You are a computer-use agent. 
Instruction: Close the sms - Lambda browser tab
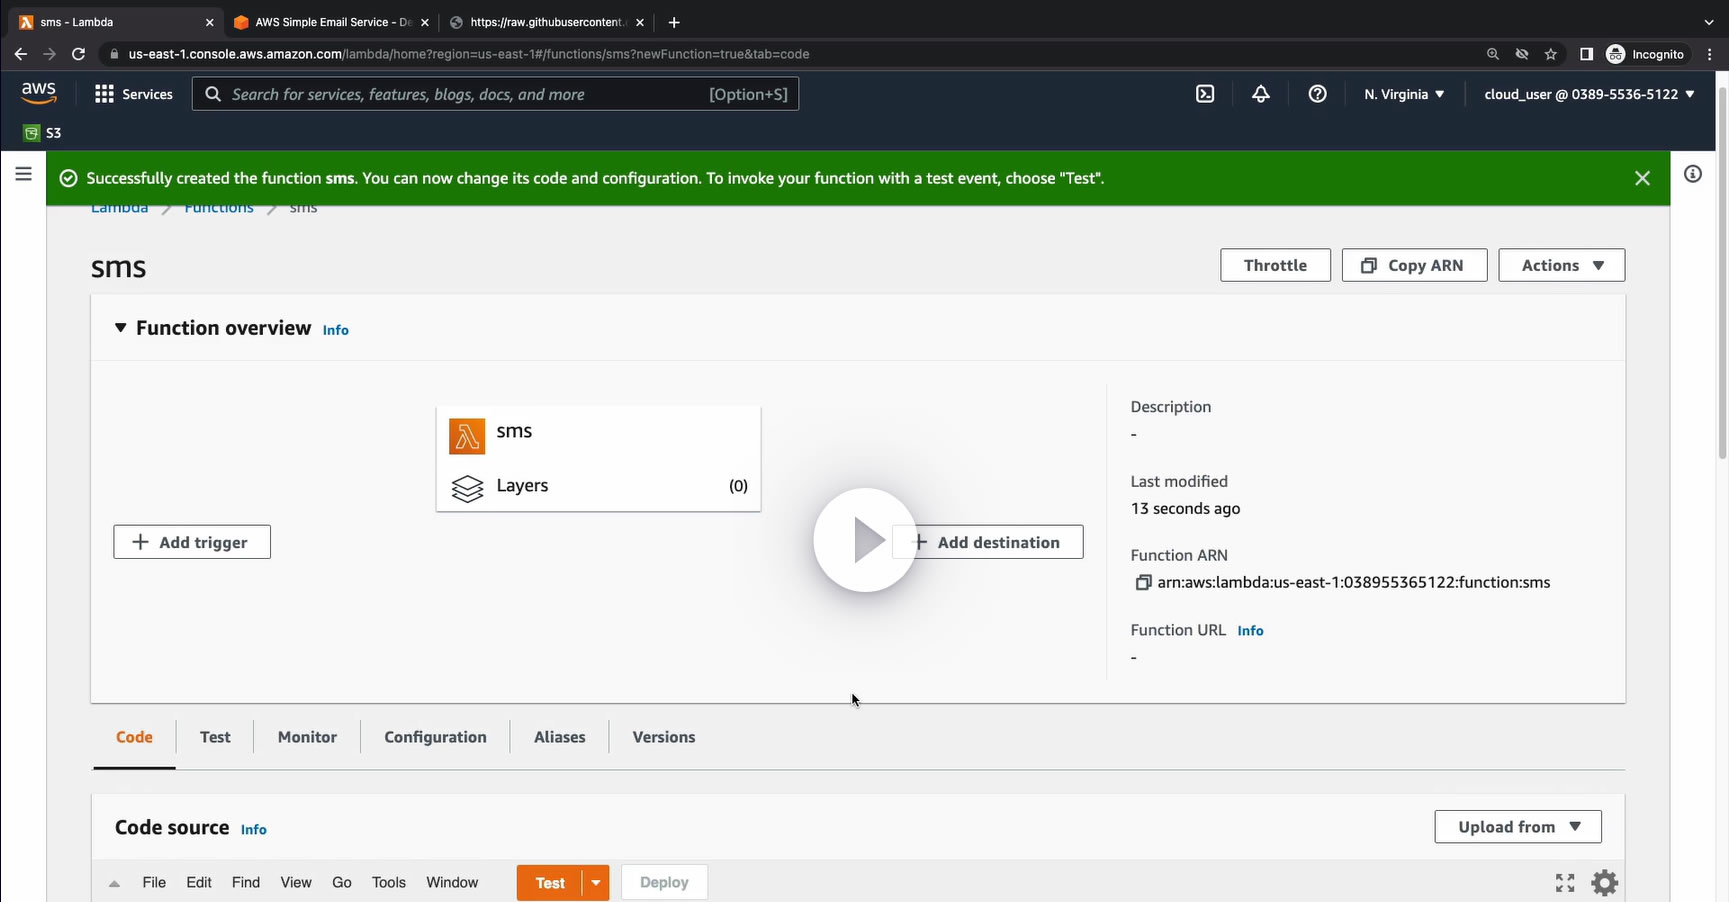[209, 22]
